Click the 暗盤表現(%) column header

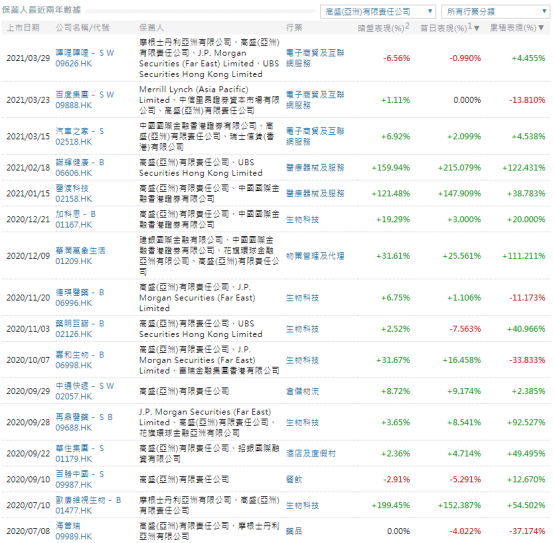pyautogui.click(x=383, y=28)
